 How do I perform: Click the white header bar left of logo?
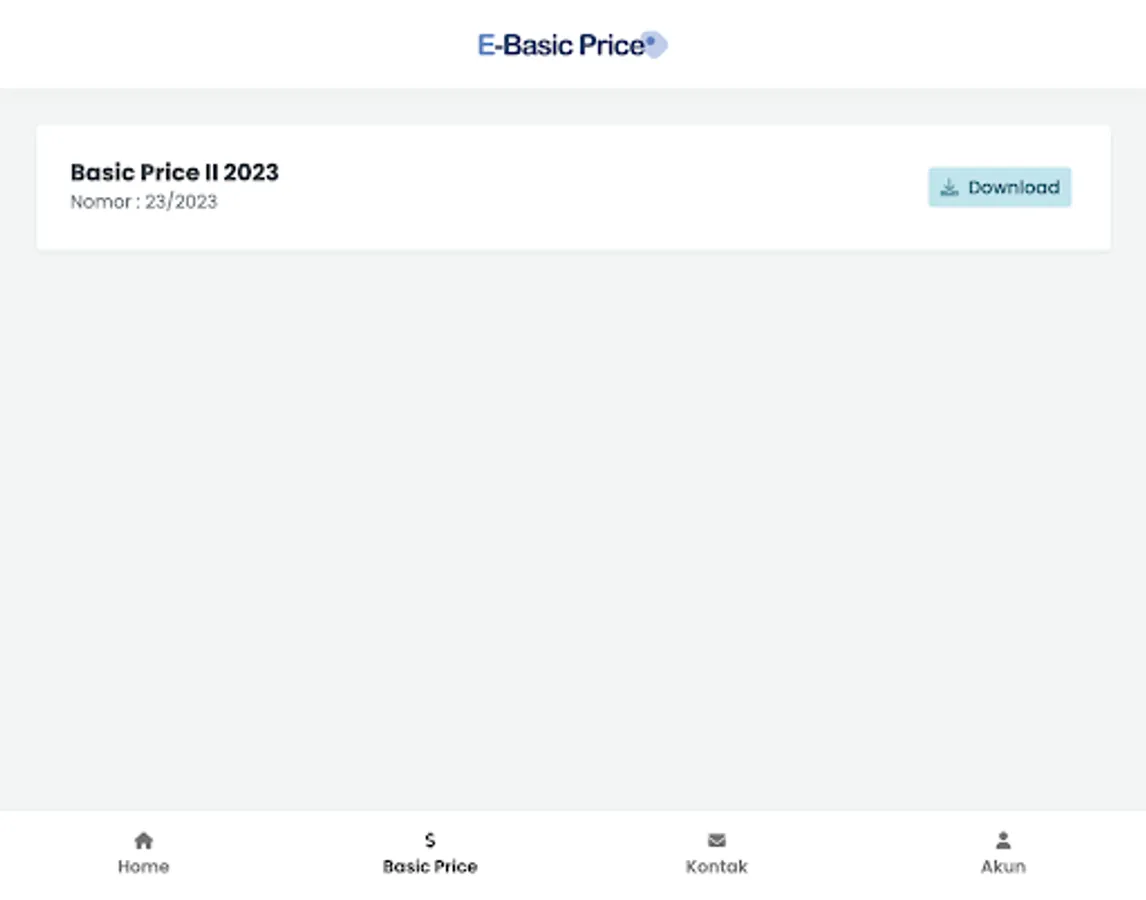(x=230, y=44)
